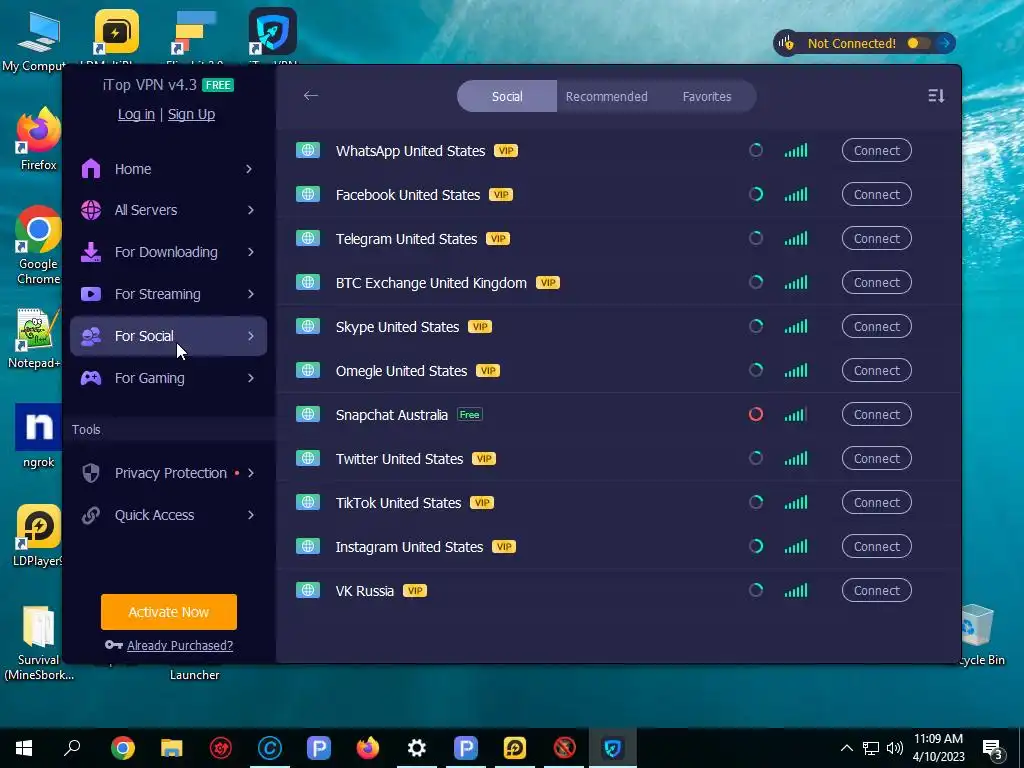
Task: Open the server sort icon
Action: [936, 96]
